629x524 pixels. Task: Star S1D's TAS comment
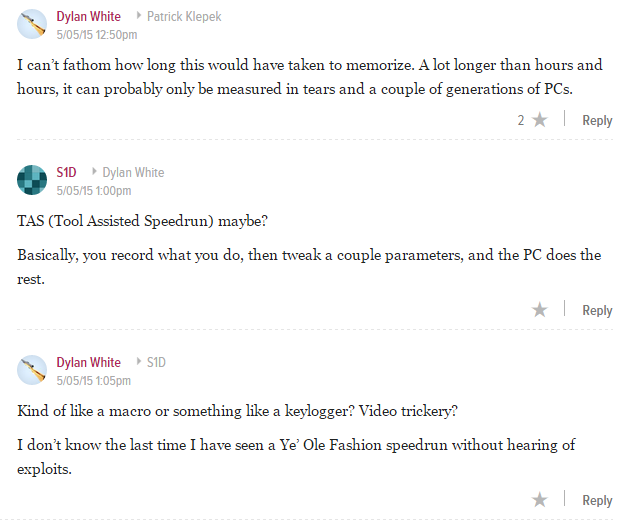(x=540, y=310)
